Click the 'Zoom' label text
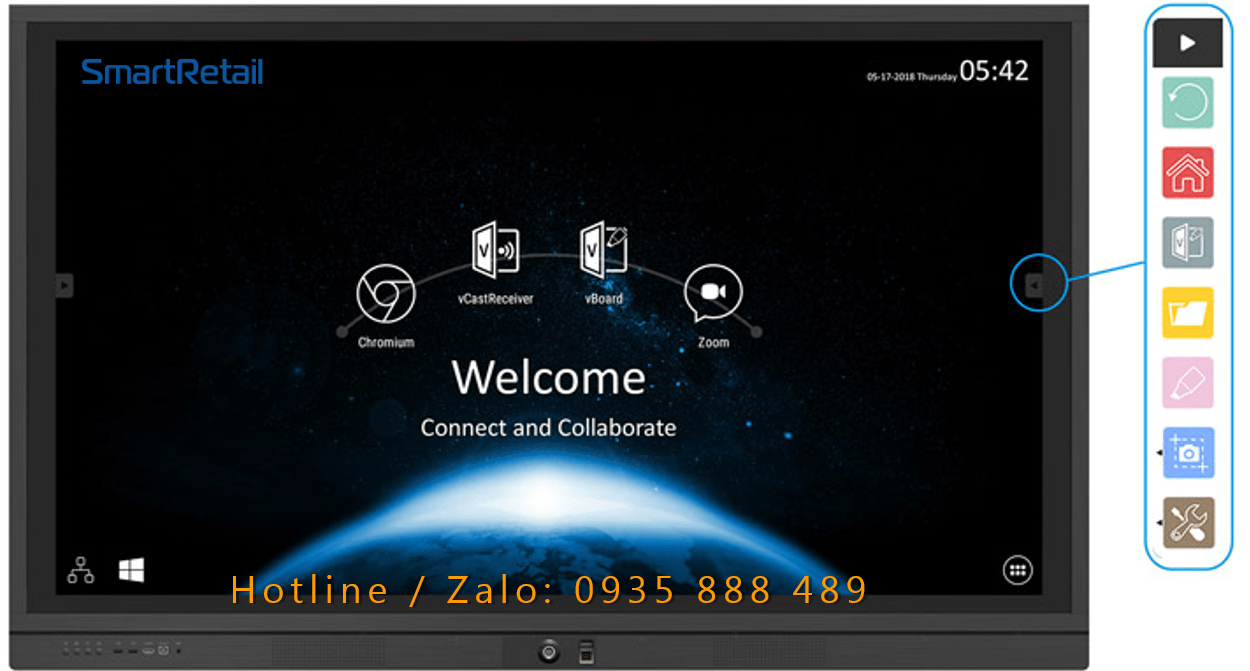This screenshot has height=671, width=1250. tap(713, 342)
